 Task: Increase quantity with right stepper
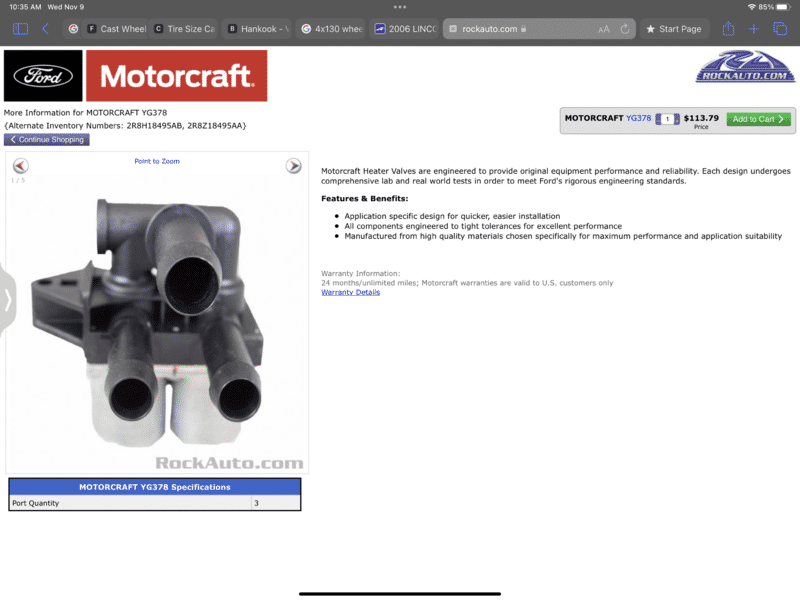click(x=677, y=119)
